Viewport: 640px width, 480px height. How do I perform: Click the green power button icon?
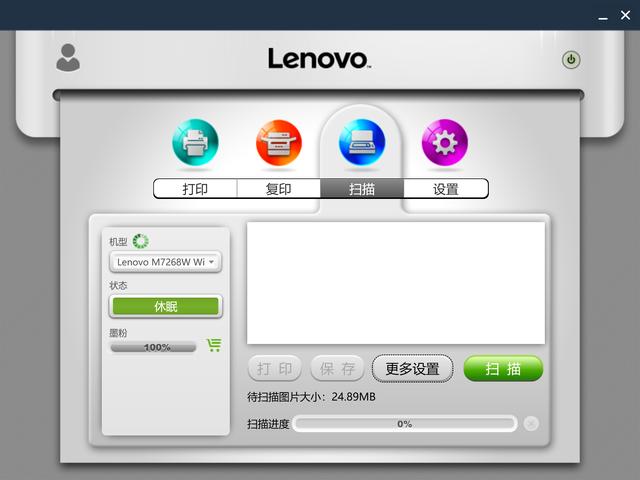571,60
